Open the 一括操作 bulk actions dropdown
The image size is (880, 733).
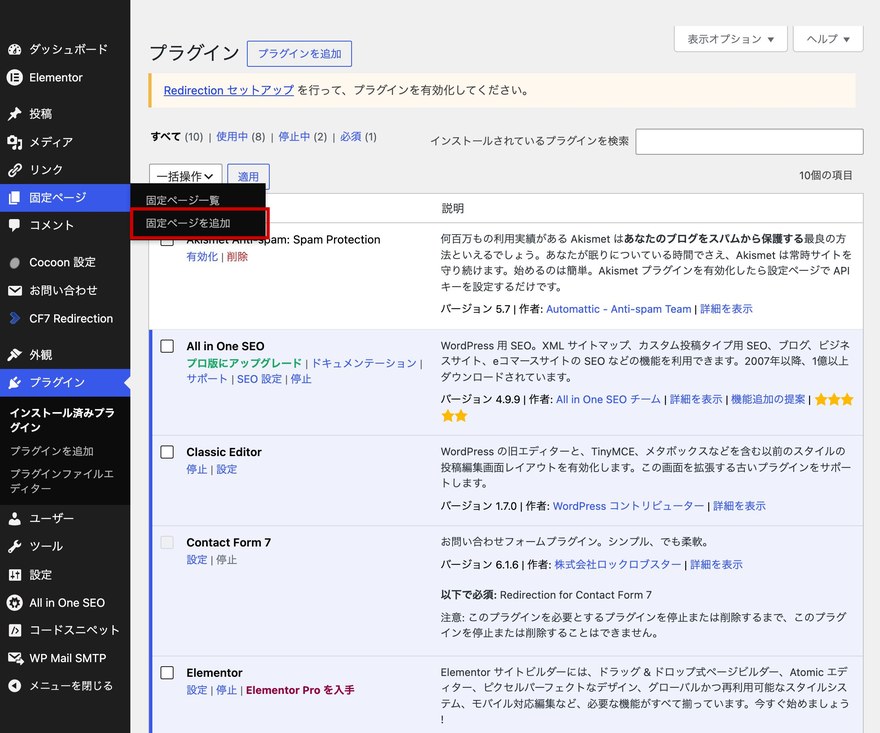coord(186,176)
